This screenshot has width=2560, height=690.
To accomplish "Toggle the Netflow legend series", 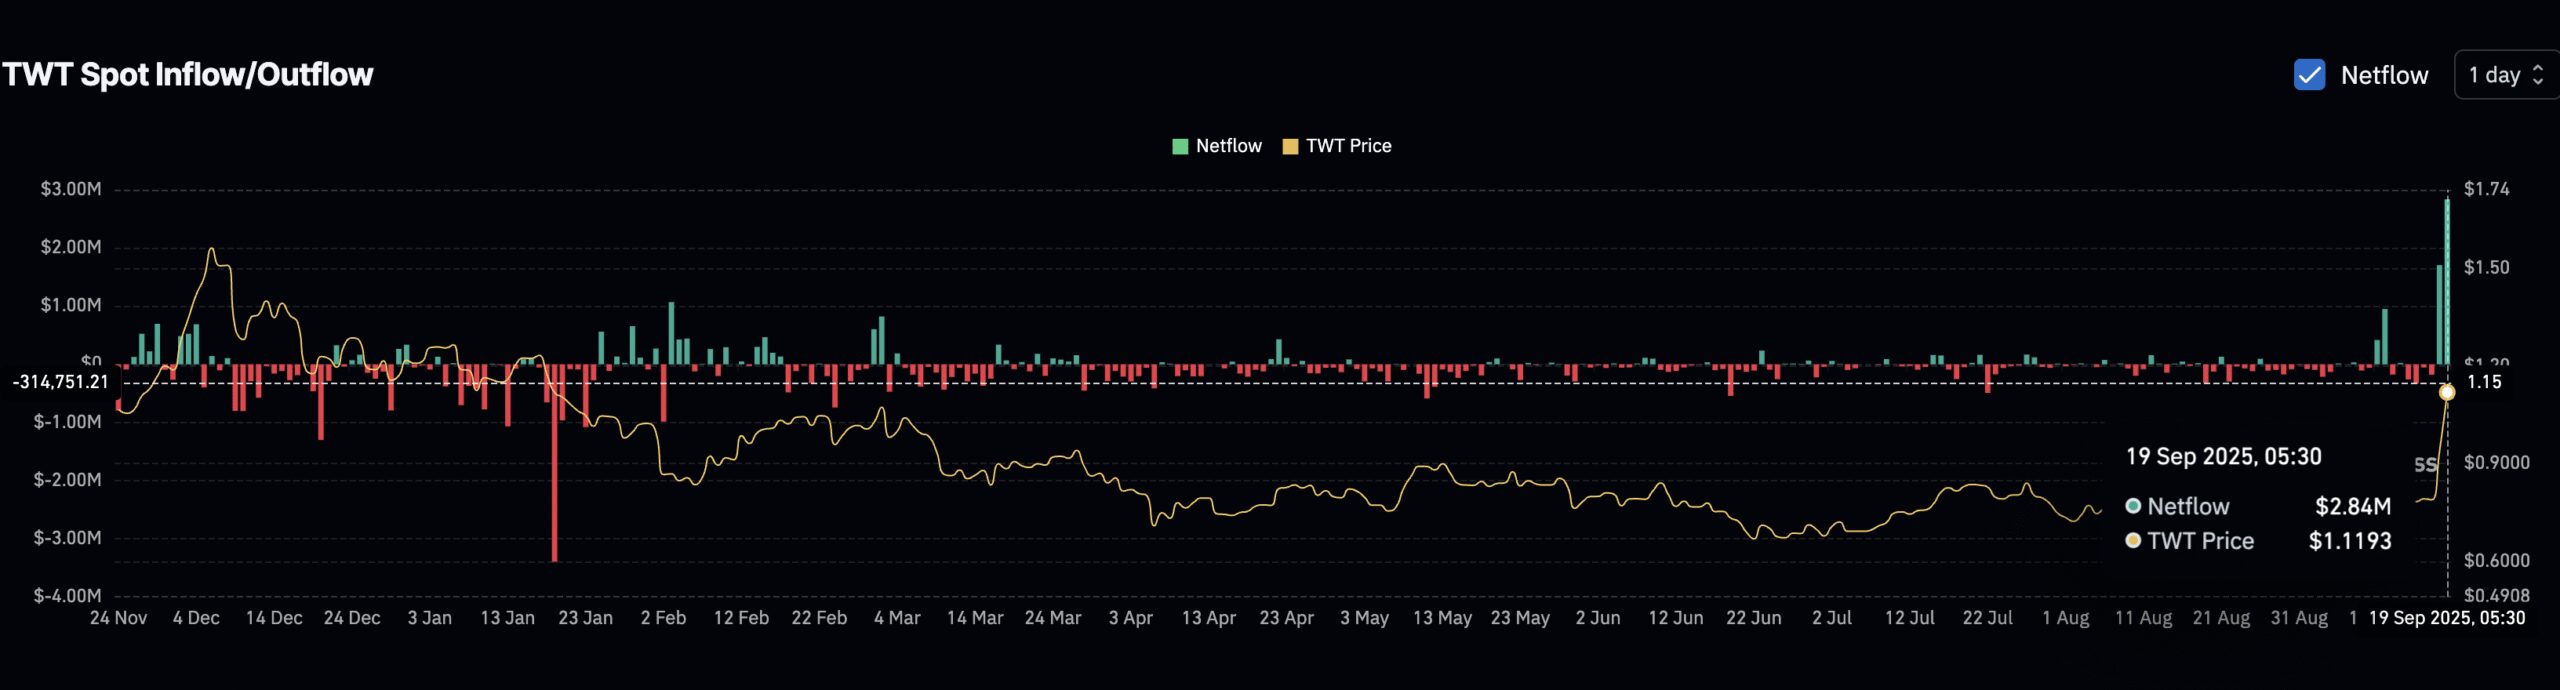I will [x=1217, y=146].
